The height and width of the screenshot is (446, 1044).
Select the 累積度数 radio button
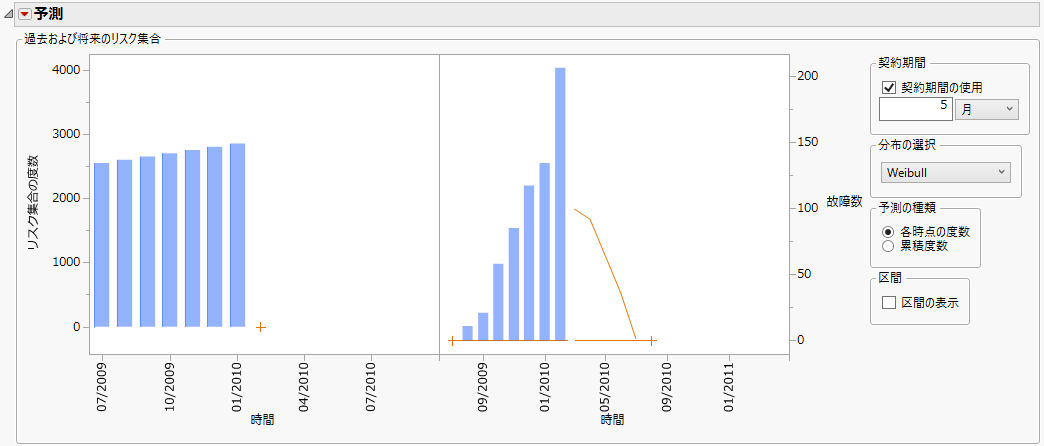888,246
